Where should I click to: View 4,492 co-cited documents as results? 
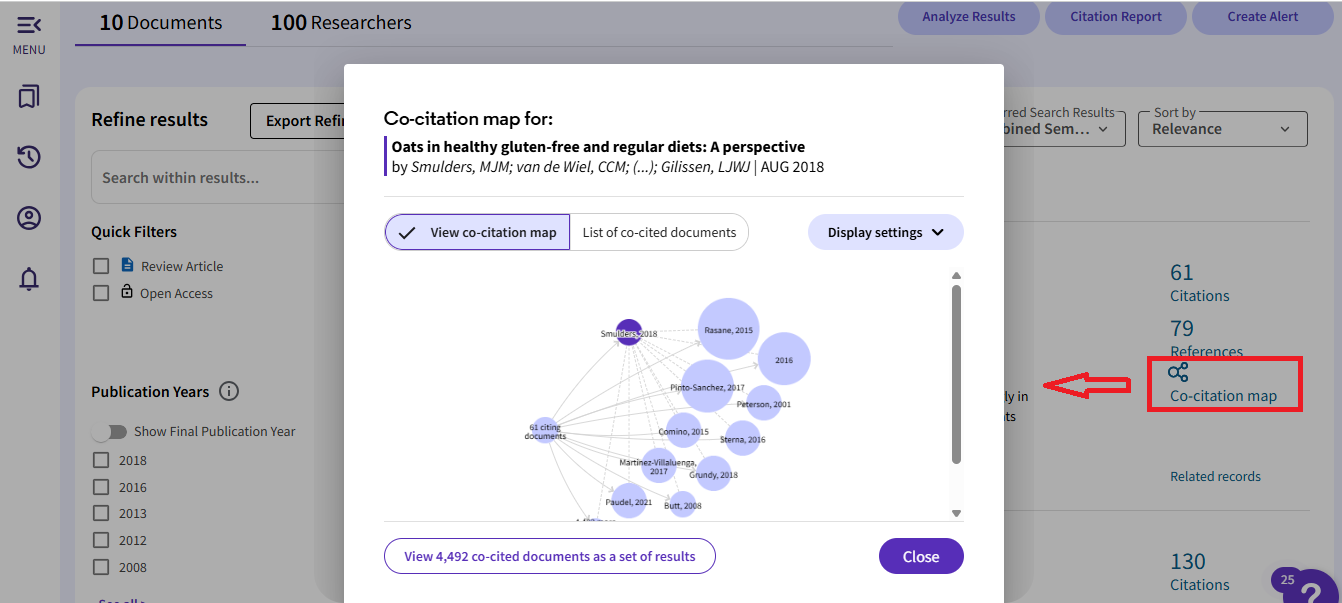pos(550,556)
